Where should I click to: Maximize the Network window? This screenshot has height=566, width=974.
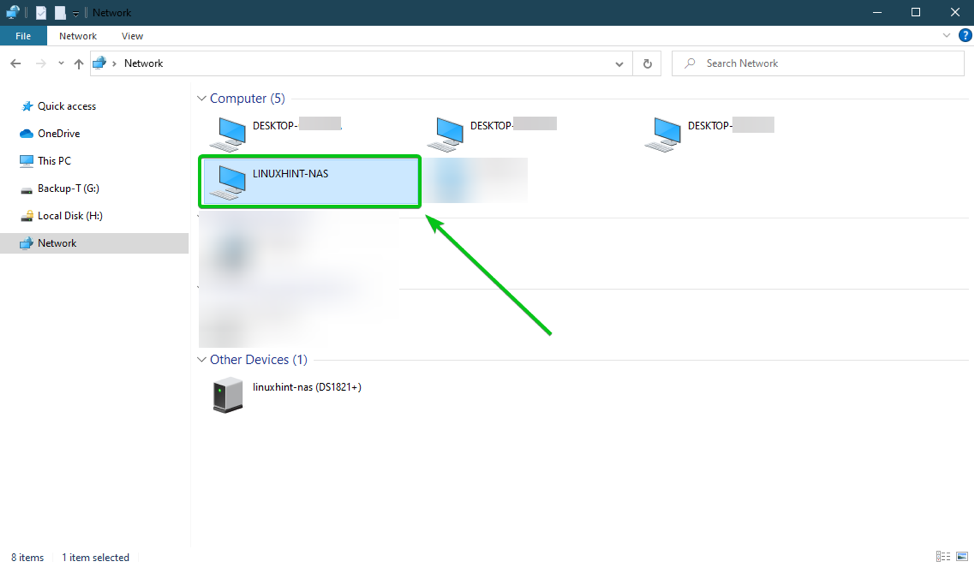[x=916, y=12]
